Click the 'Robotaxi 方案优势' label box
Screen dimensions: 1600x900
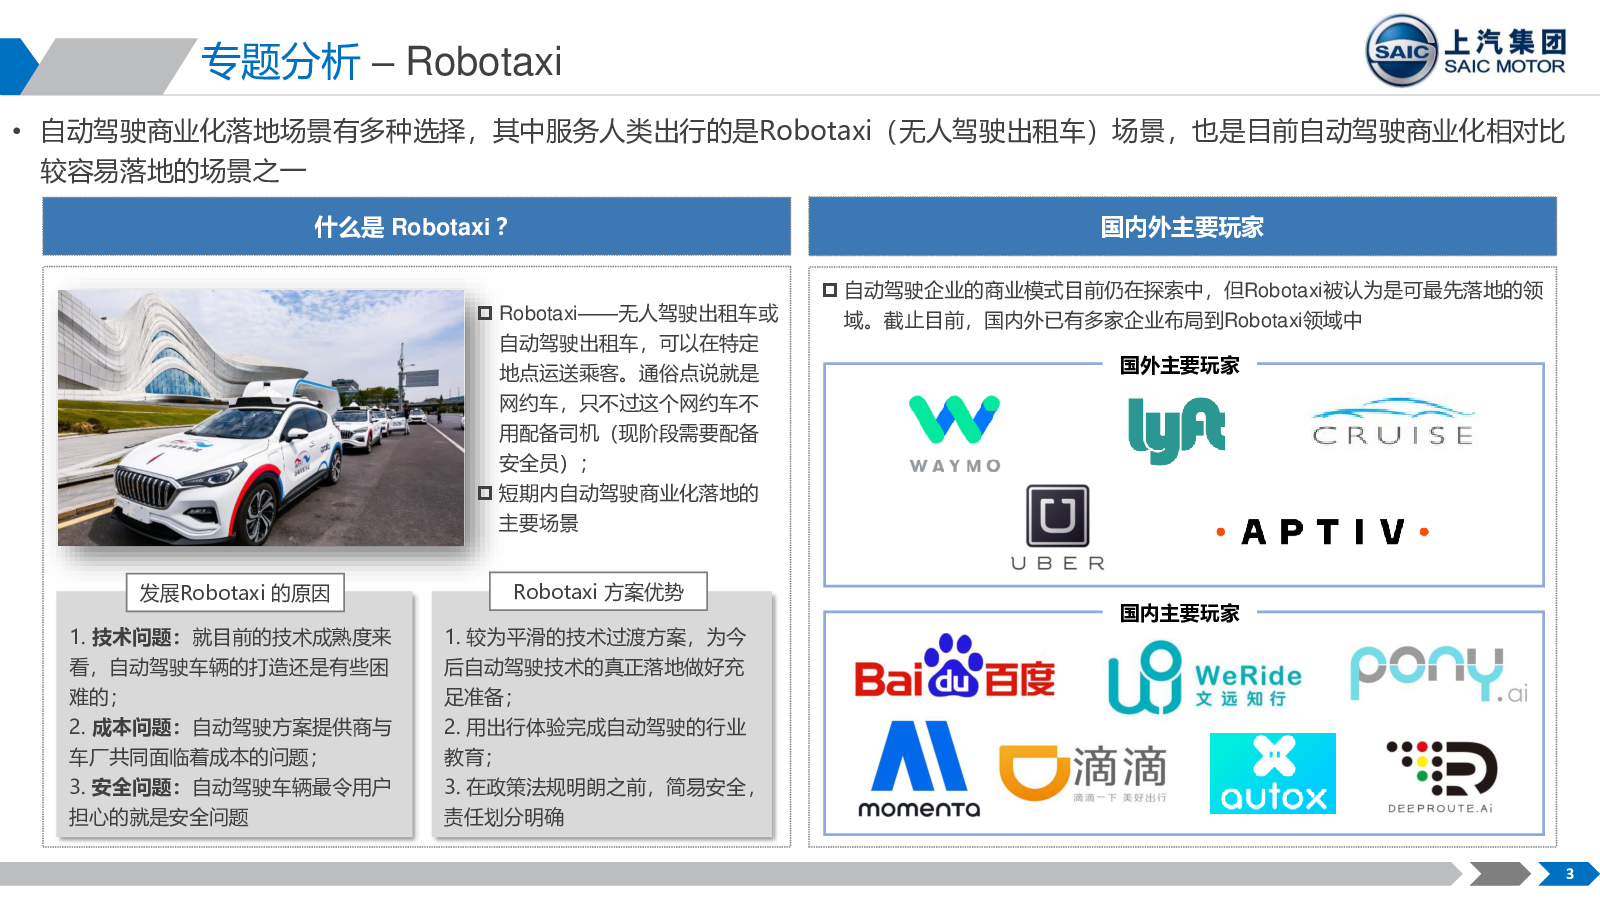point(598,591)
